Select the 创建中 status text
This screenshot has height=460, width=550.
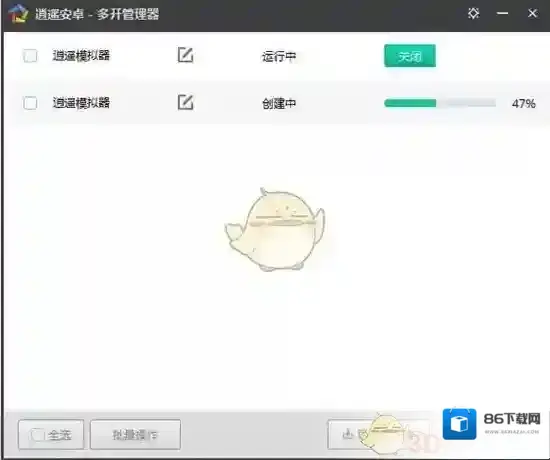(279, 103)
